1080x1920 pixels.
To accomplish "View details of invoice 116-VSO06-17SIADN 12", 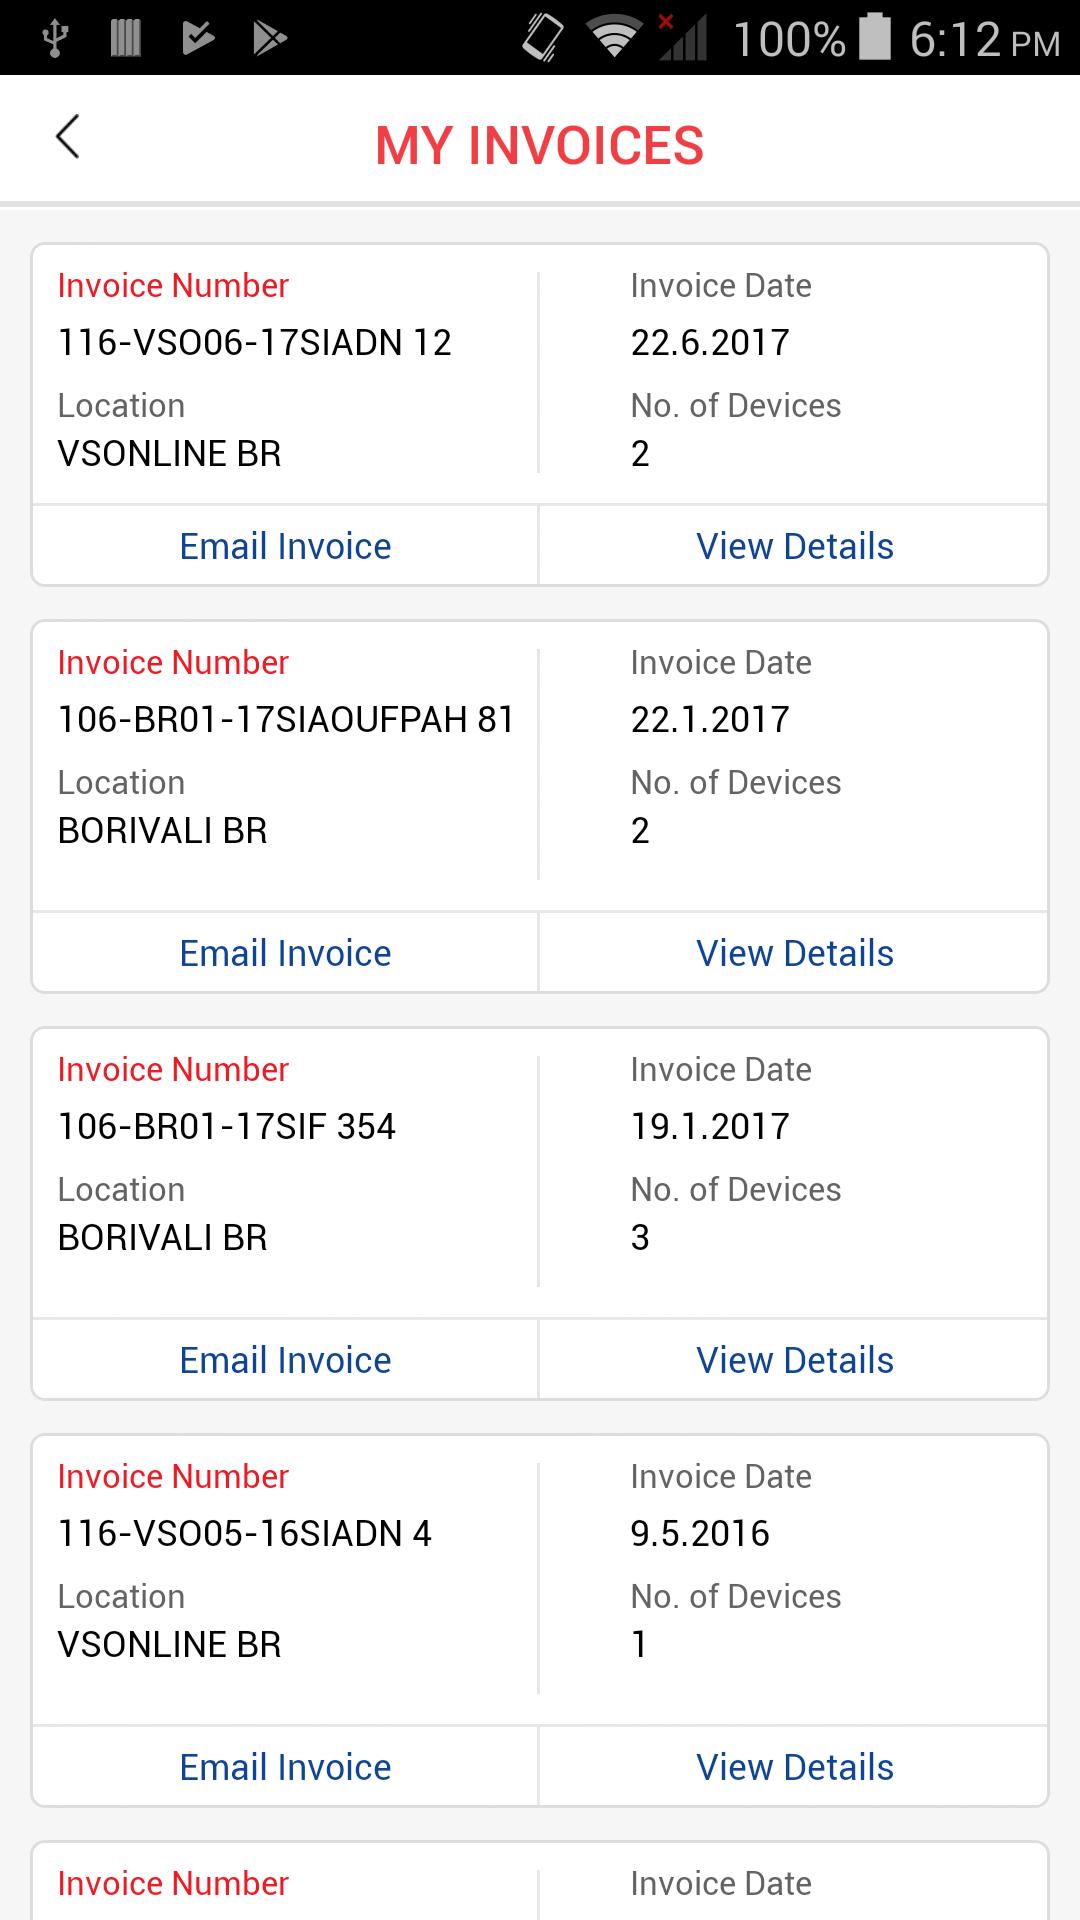I will 794,546.
